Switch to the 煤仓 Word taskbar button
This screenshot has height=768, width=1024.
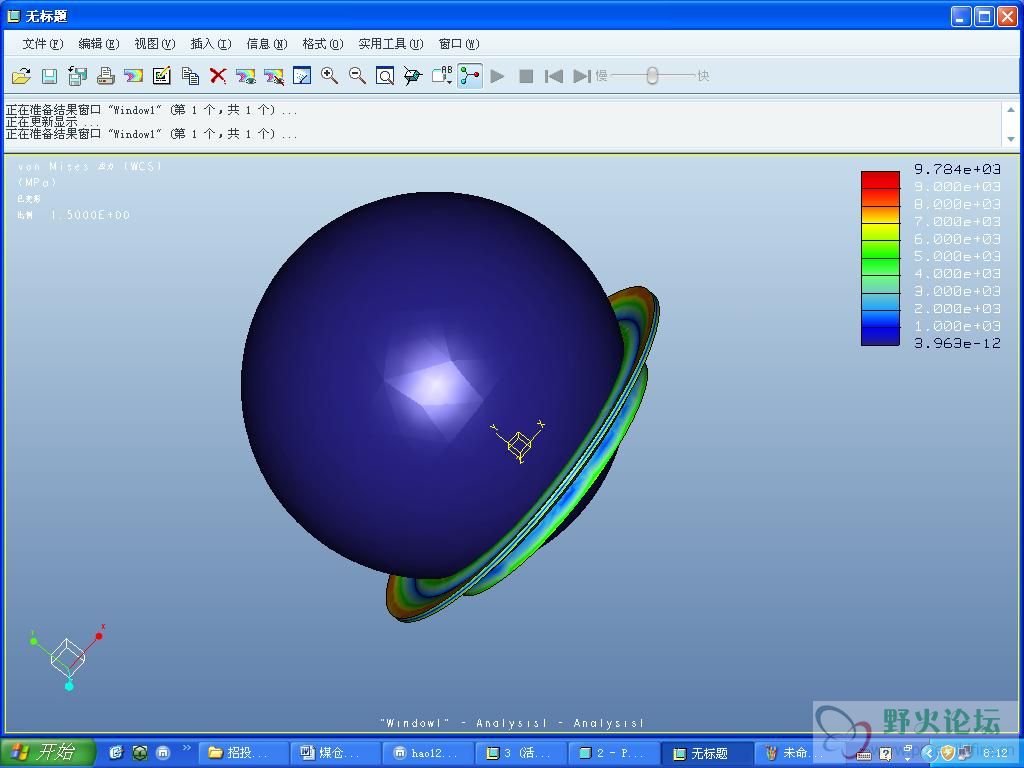tap(335, 753)
